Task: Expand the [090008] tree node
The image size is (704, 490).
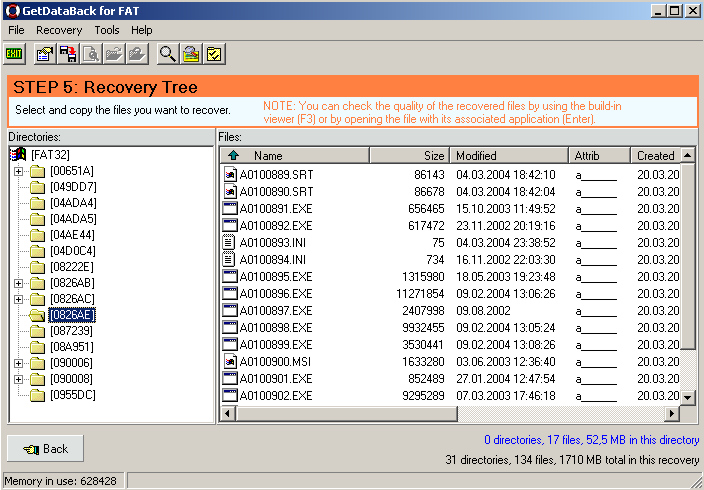Action: point(18,379)
